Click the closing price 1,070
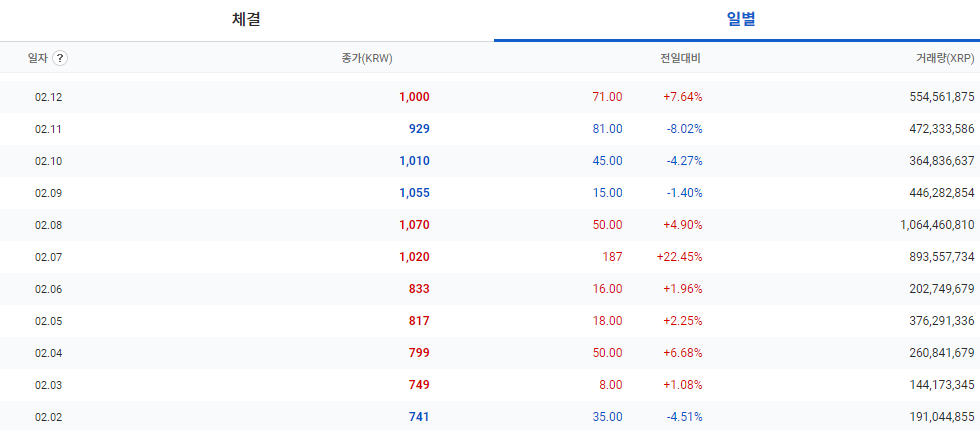 coord(414,224)
